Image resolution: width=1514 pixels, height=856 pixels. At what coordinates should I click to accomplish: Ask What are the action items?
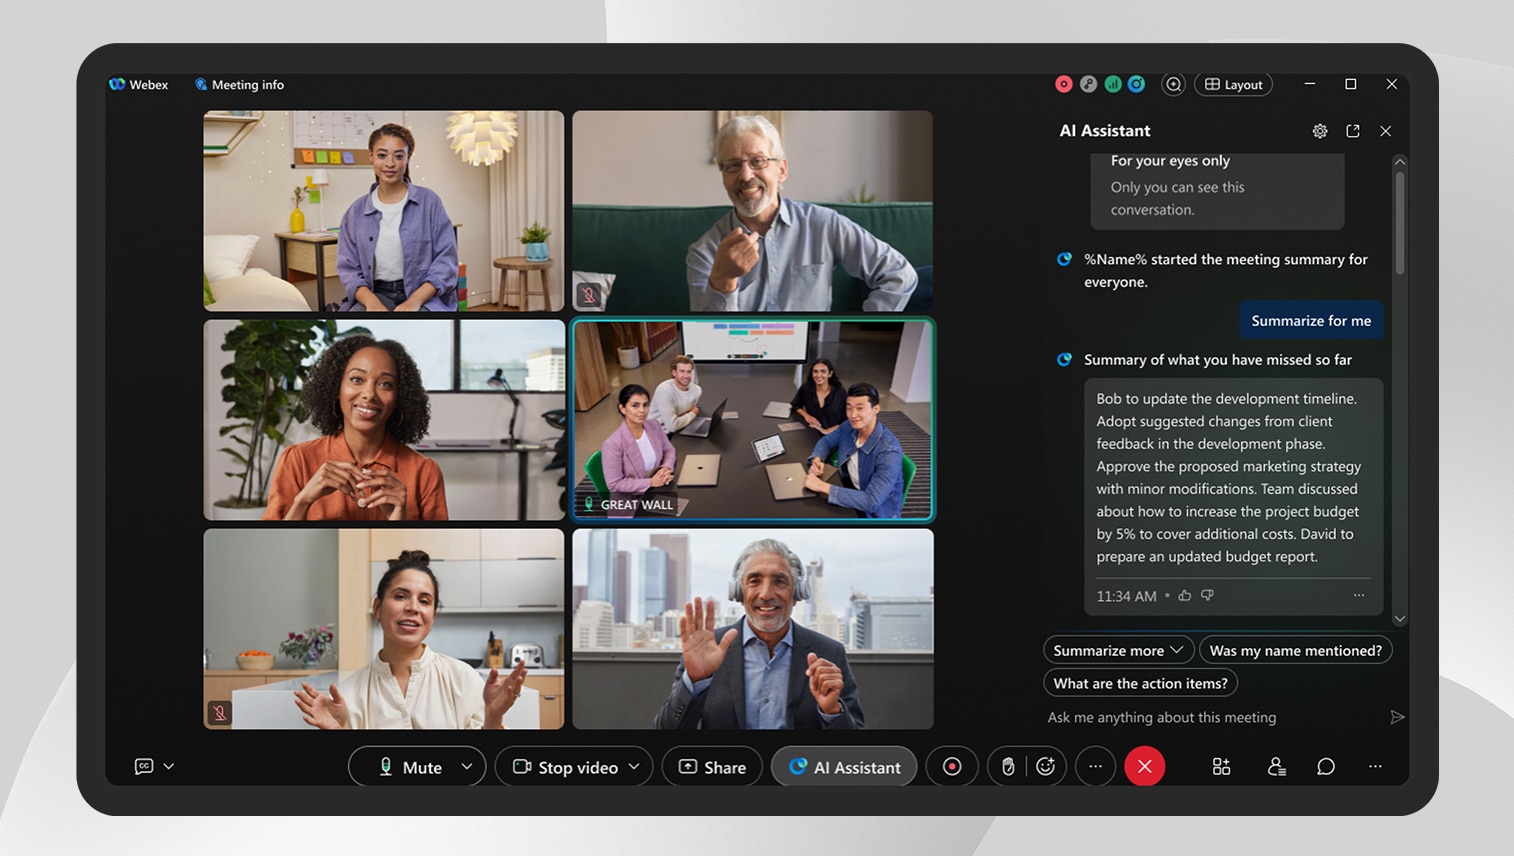(1140, 683)
